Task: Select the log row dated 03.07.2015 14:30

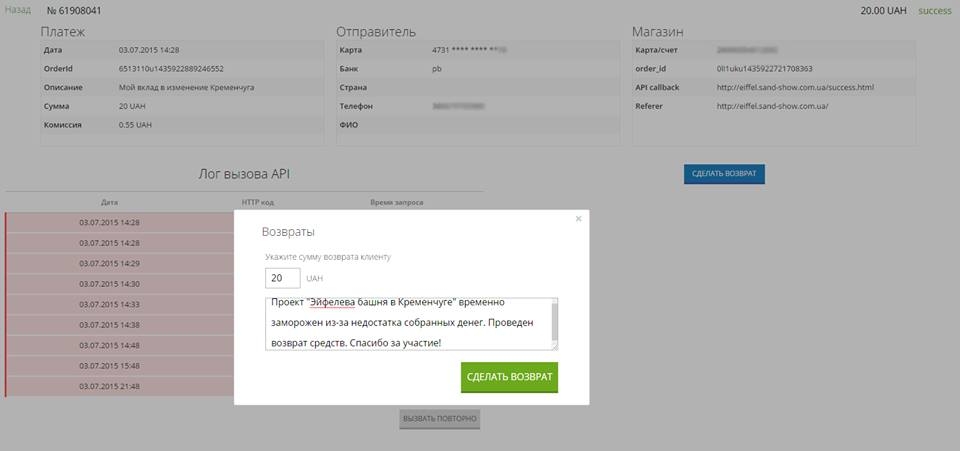Action: [109, 284]
